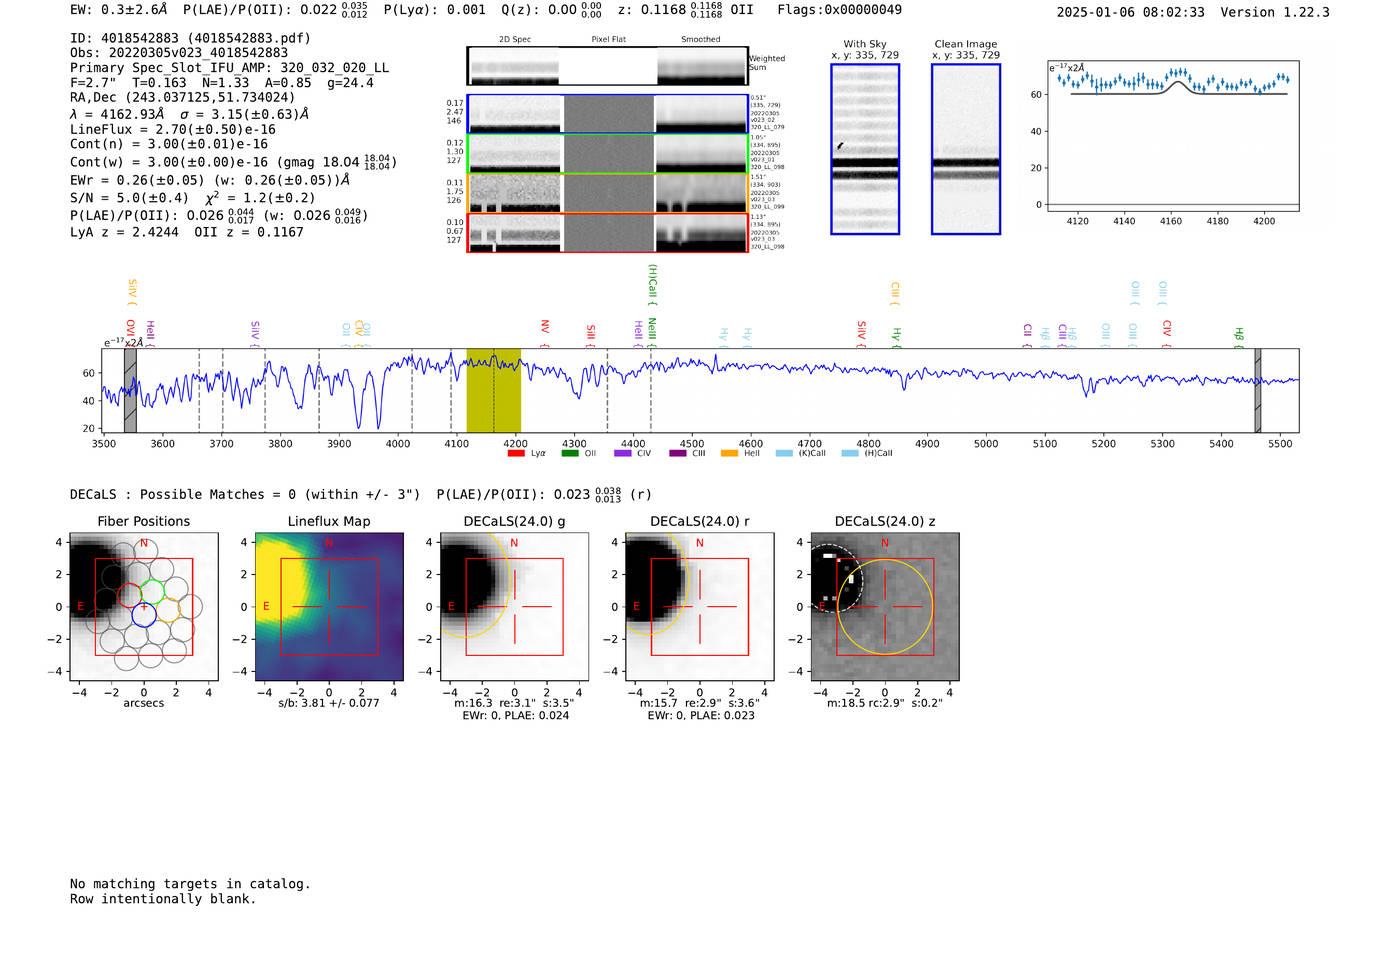Select the DECaLS r-band cutout
Viewport: 1400px width, 953px height.
click(x=700, y=607)
